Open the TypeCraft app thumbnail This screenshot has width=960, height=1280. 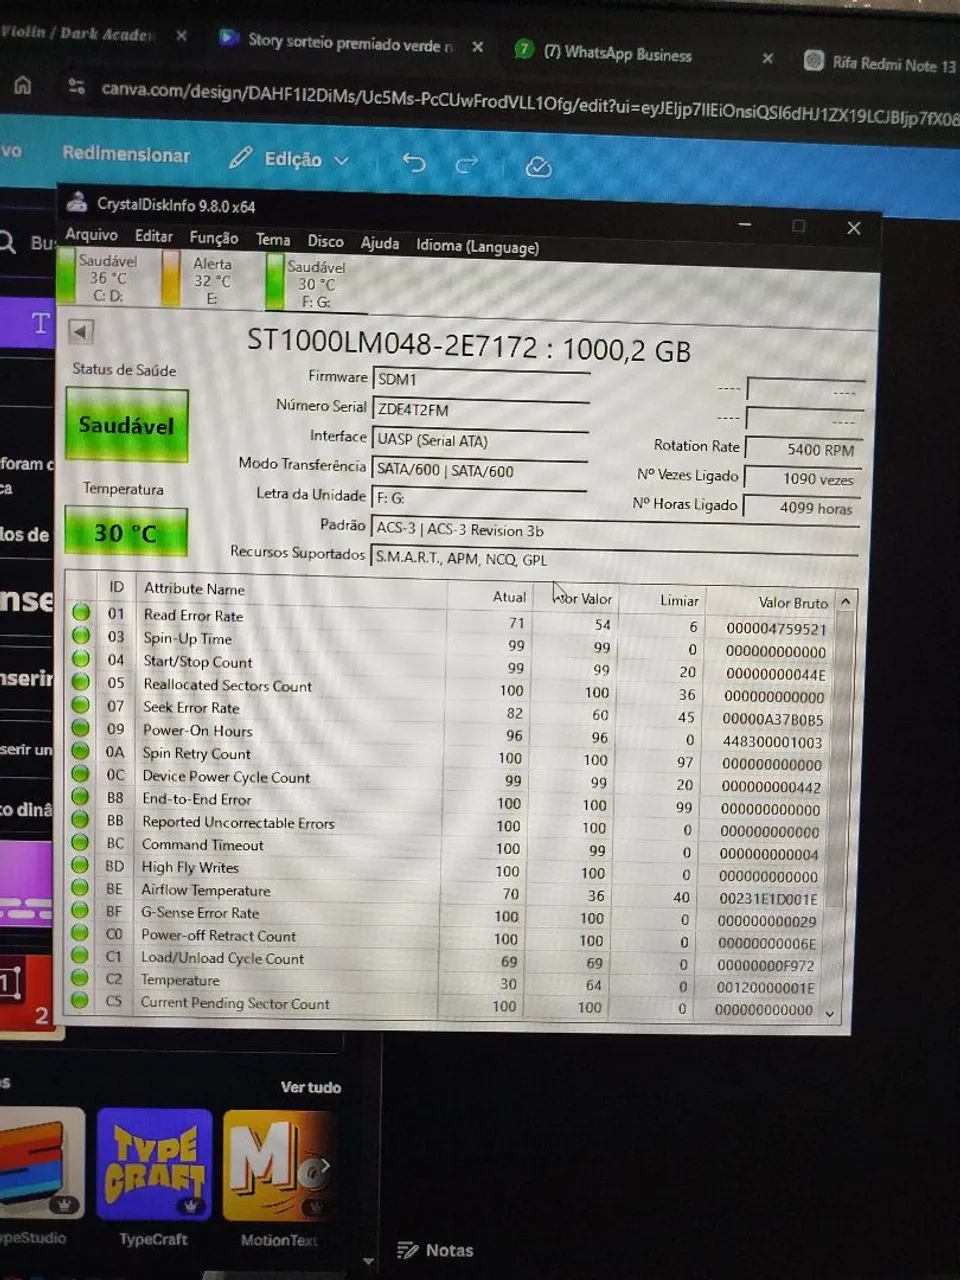click(x=154, y=1165)
